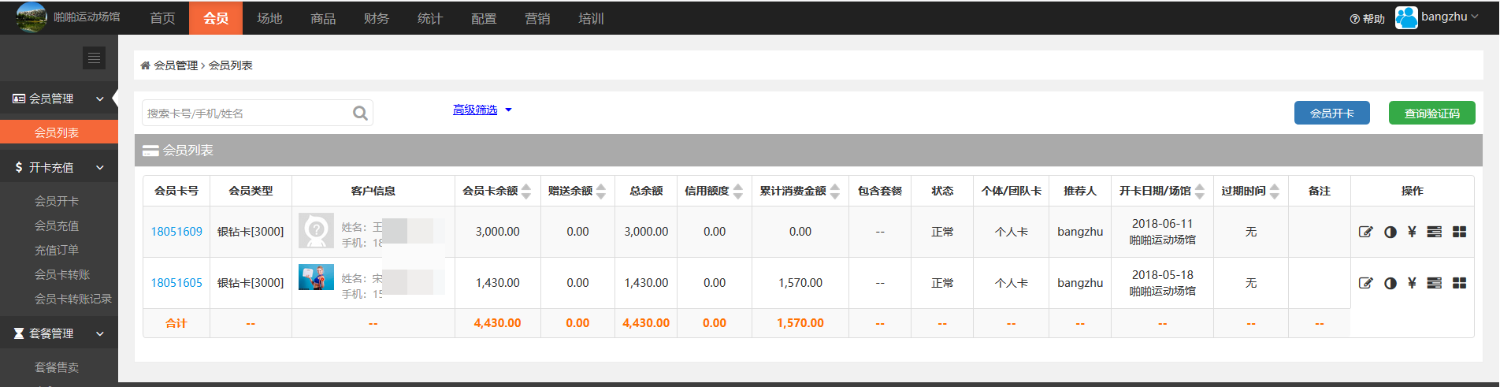Open the 场地 top menu
Viewport: 1500px width, 387px height.
click(x=269, y=18)
